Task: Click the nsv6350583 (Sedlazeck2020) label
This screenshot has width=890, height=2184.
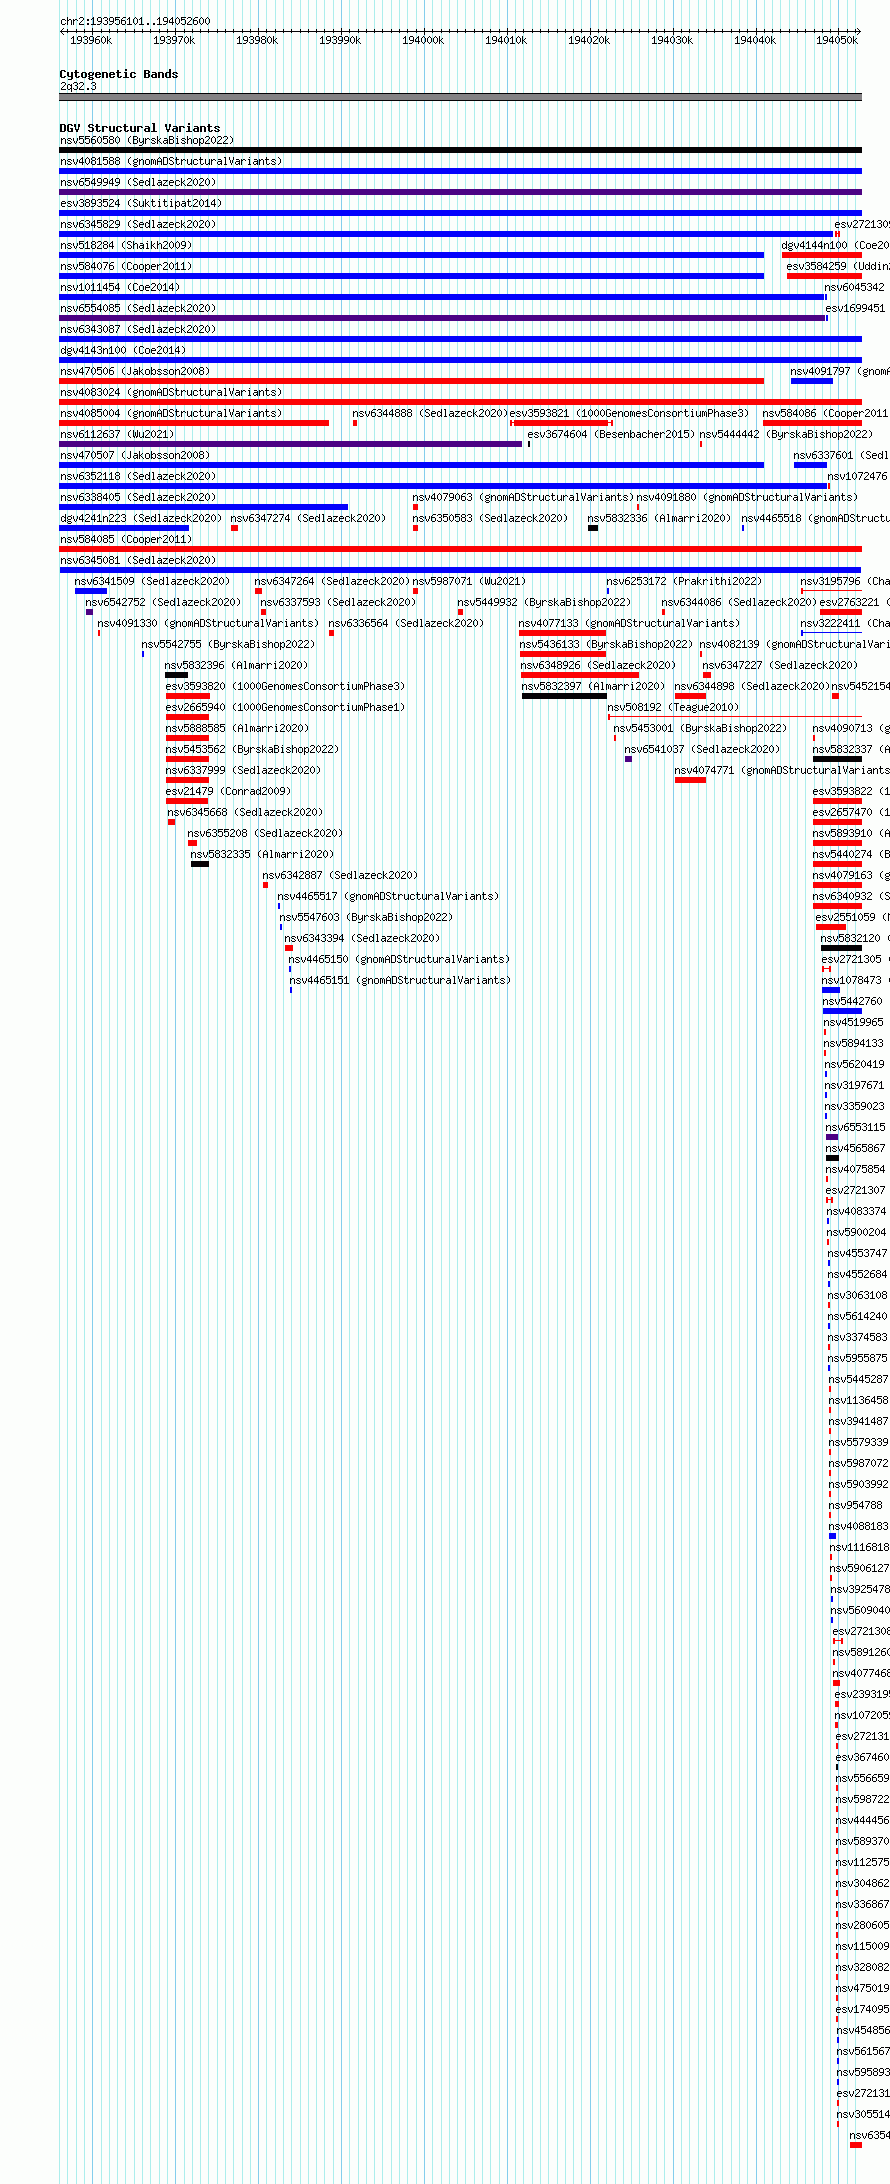Action: tap(490, 518)
